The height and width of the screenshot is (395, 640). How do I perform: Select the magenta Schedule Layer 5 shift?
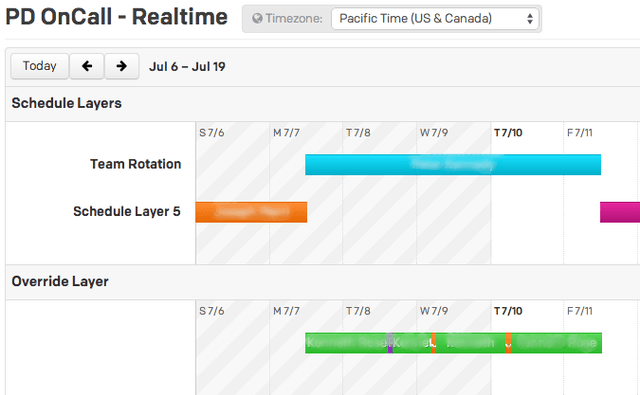(x=620, y=212)
